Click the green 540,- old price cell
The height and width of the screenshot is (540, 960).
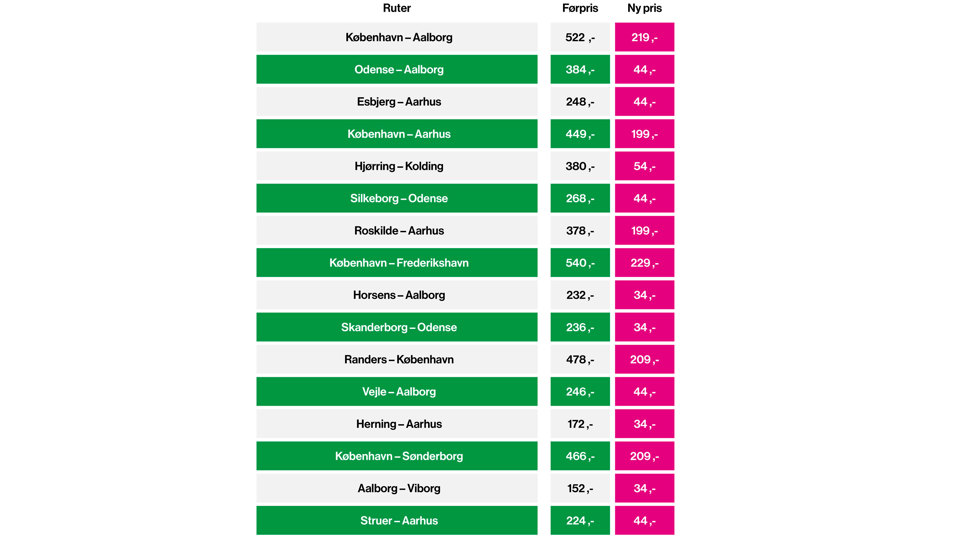coord(580,263)
